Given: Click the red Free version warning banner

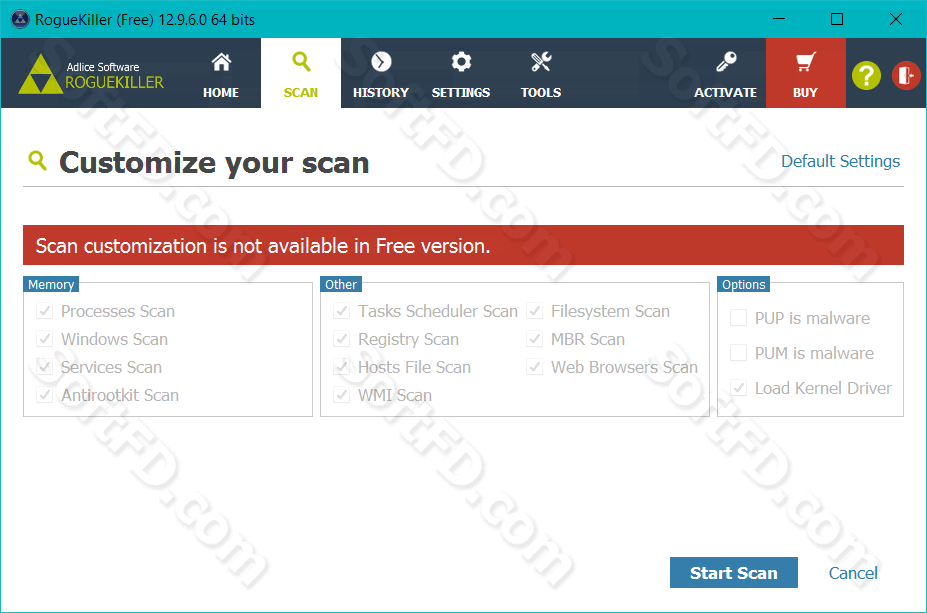Looking at the screenshot, I should point(464,245).
